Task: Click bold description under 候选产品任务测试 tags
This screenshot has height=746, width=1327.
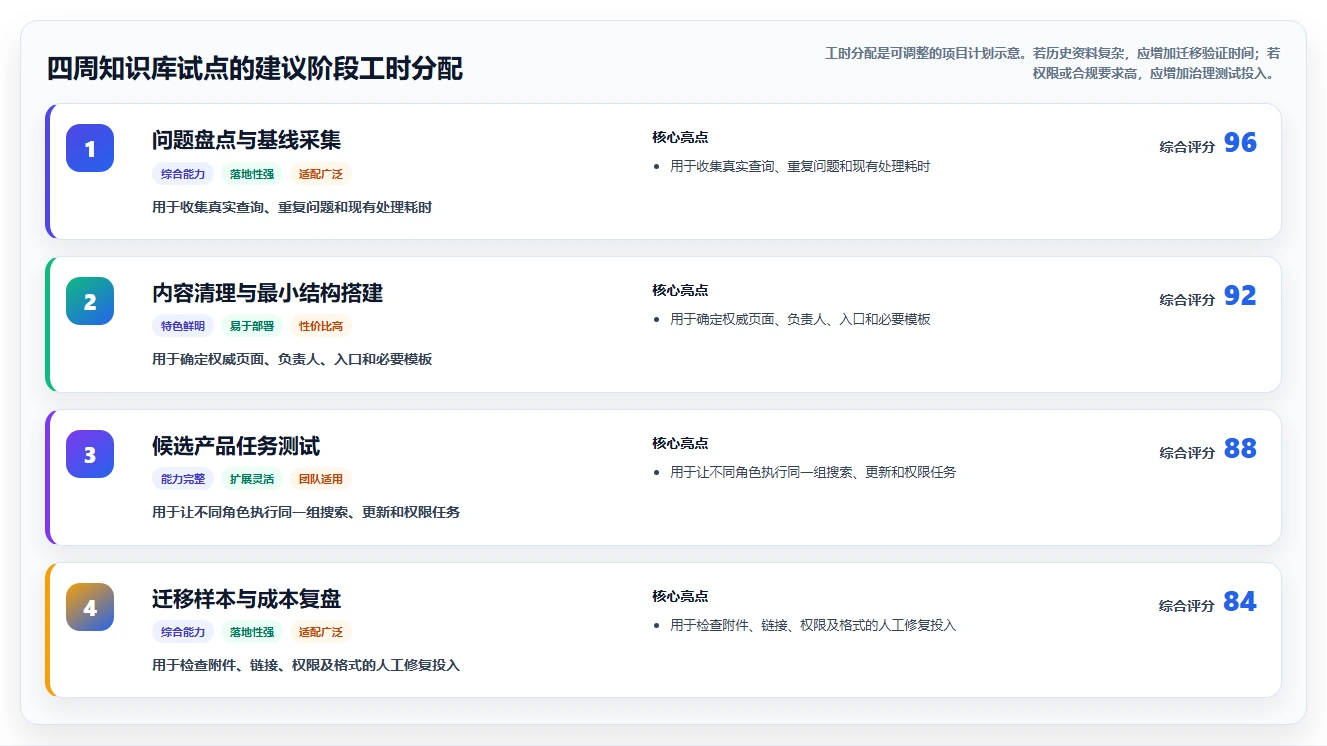Action: coord(306,512)
